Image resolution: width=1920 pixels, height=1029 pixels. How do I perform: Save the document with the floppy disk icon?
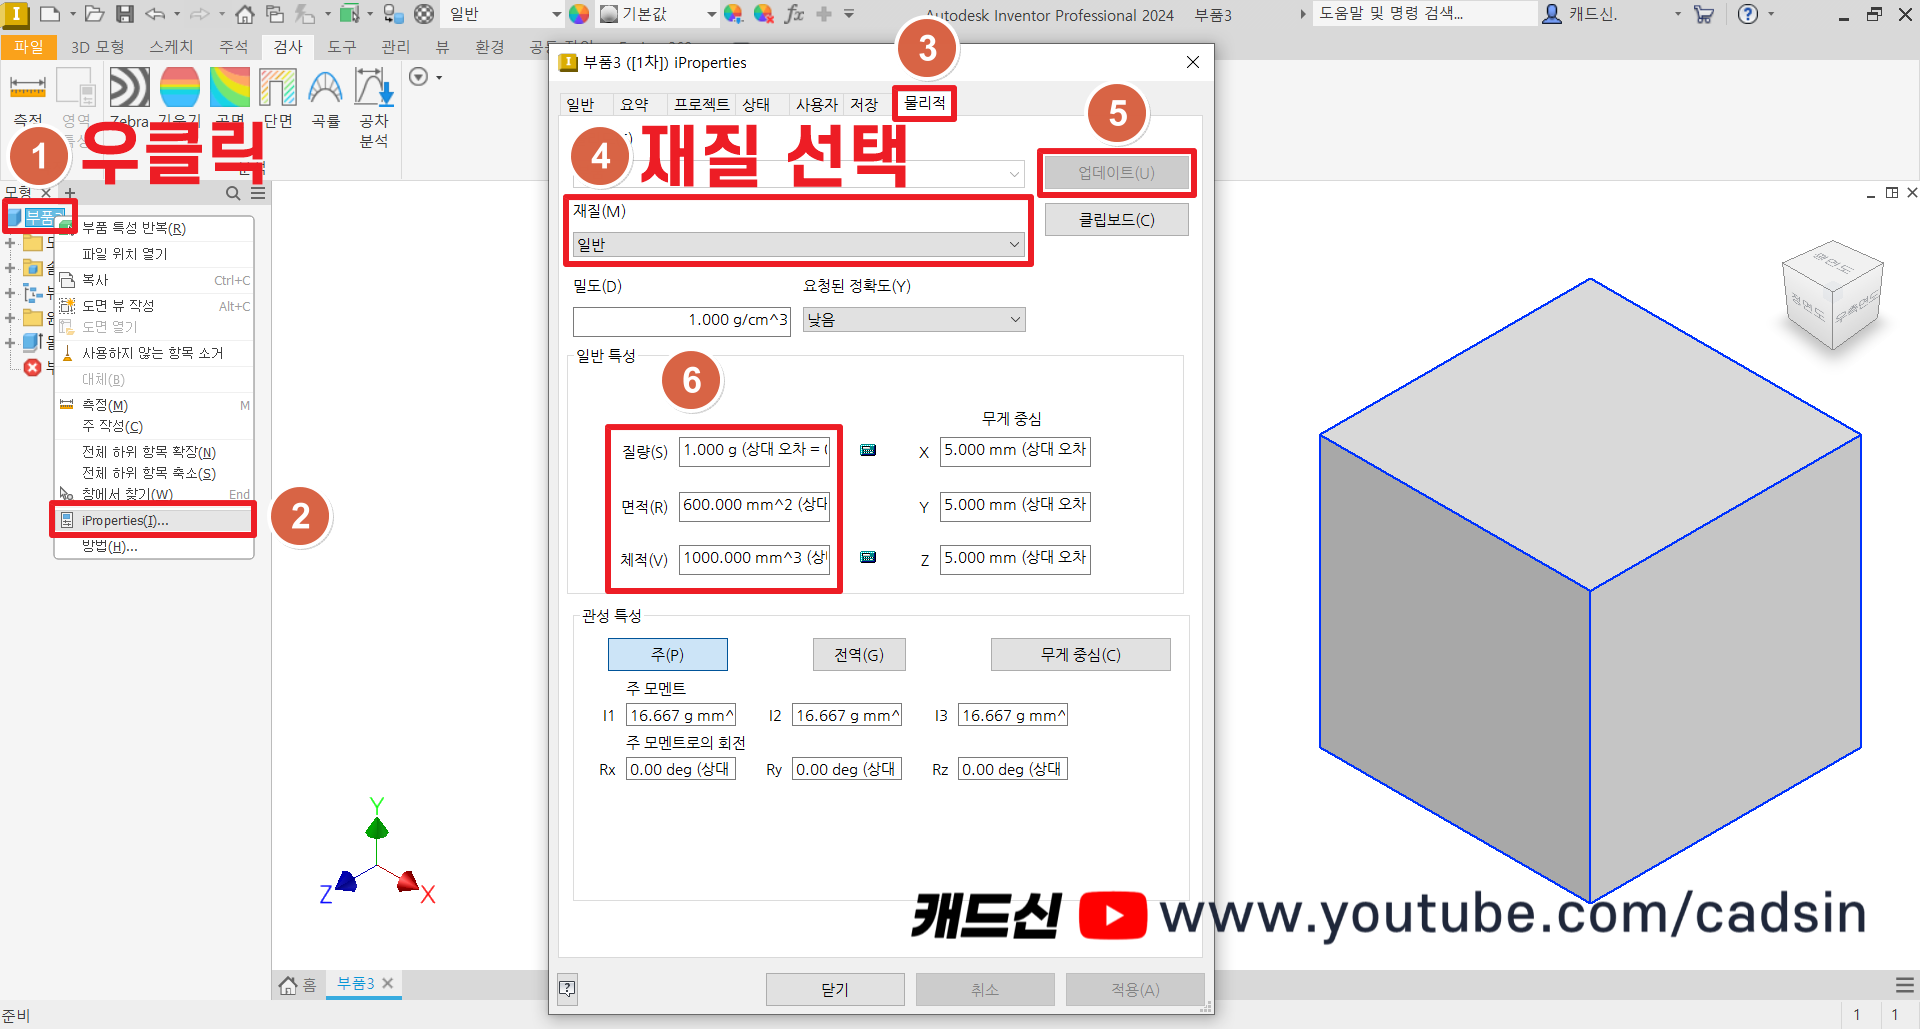(x=125, y=14)
